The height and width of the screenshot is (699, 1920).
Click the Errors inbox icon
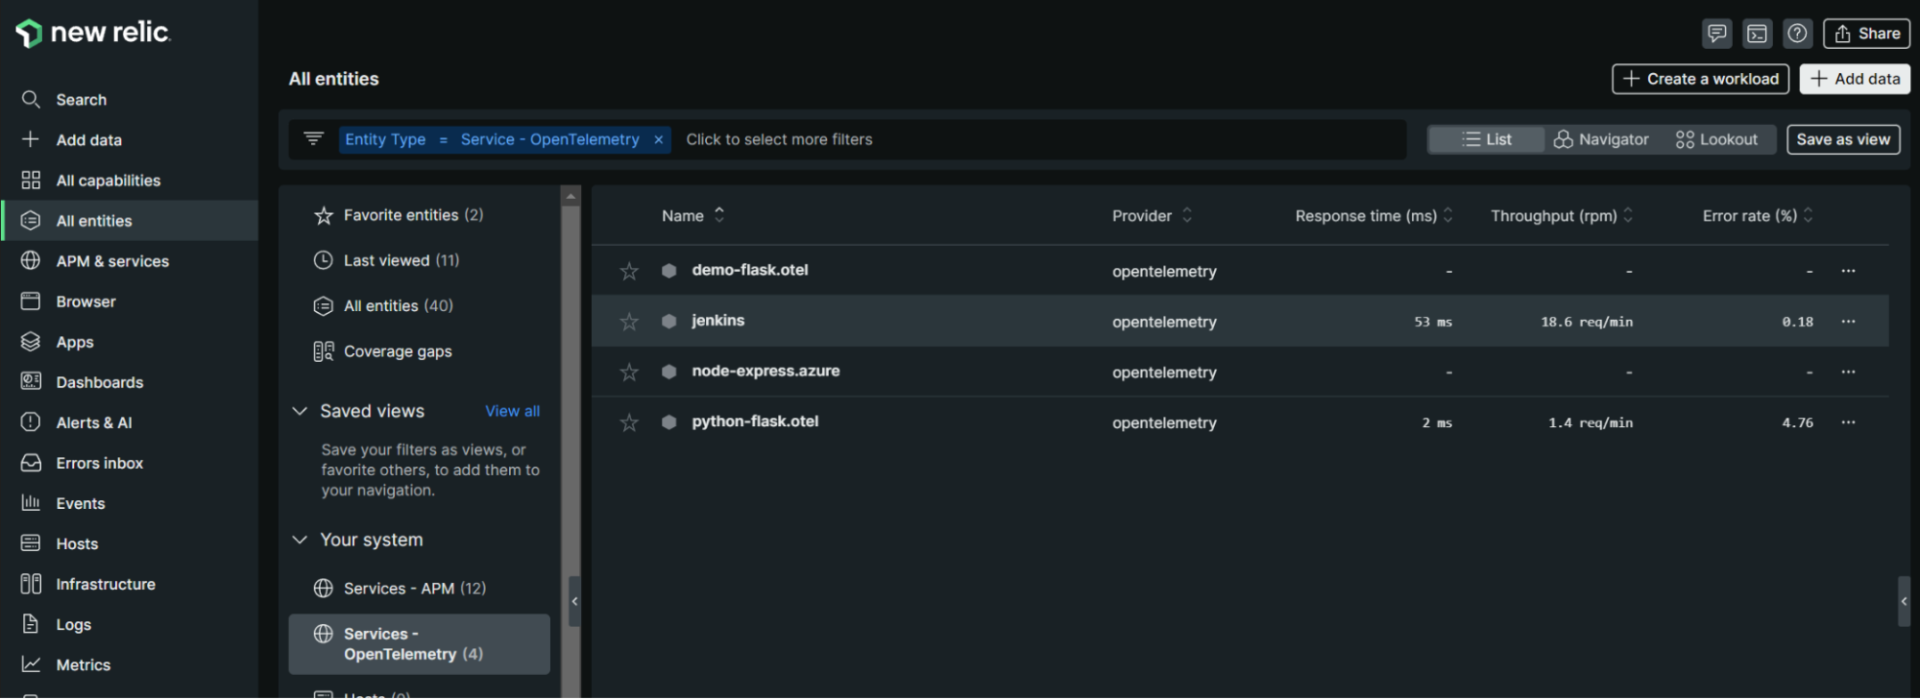tap(31, 463)
